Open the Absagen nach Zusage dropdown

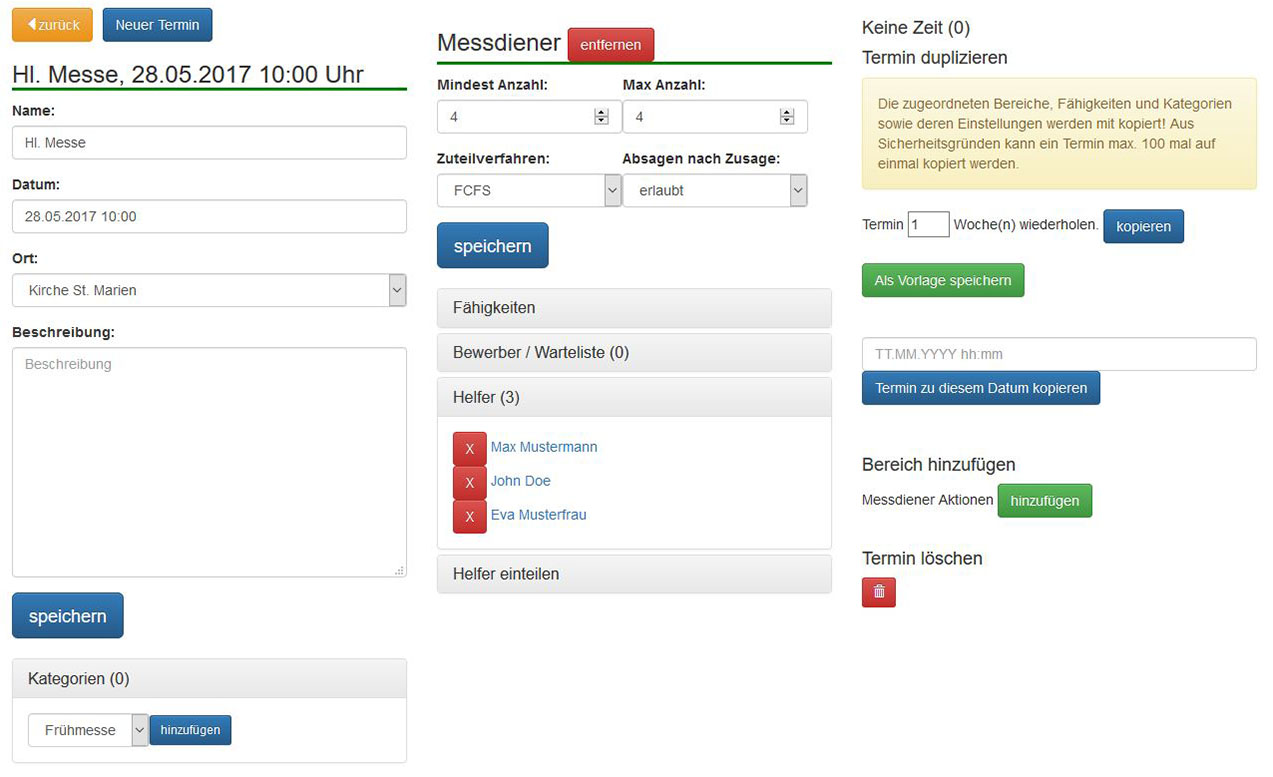[x=714, y=190]
